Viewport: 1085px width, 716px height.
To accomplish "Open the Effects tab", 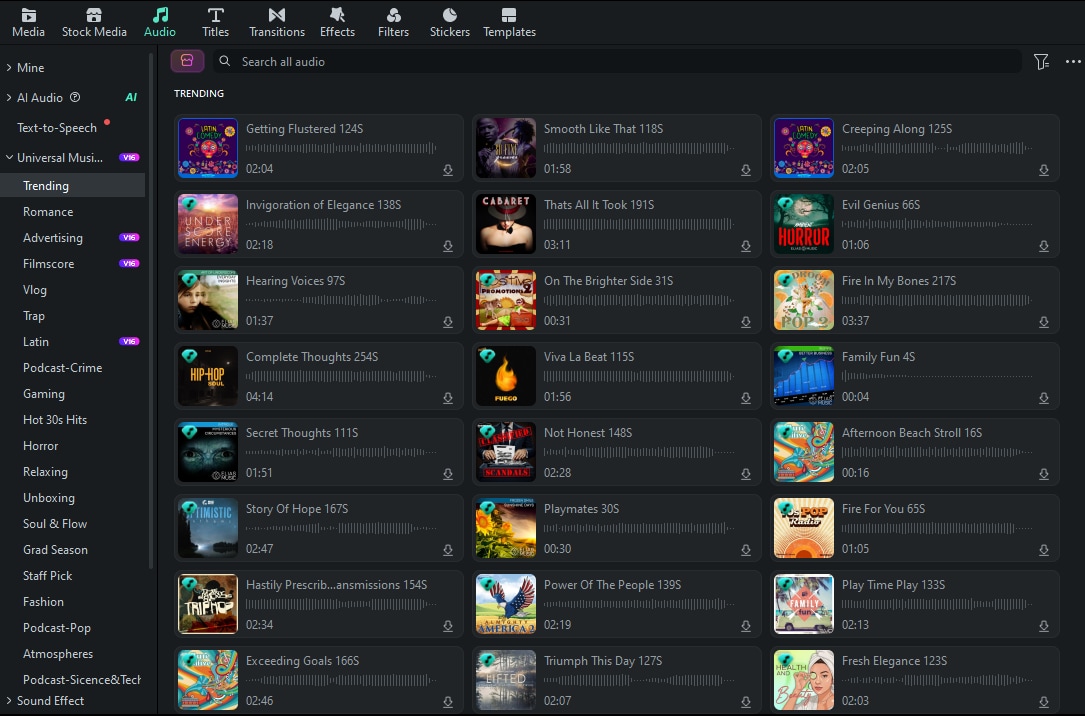I will 337,23.
